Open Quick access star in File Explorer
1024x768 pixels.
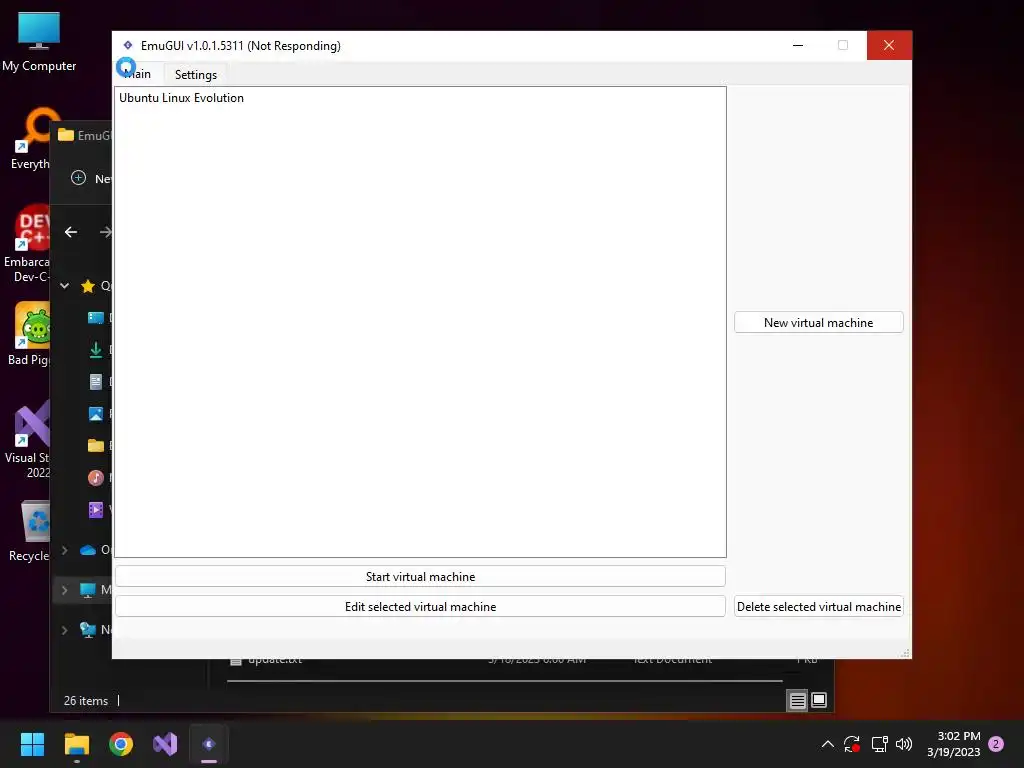pos(88,285)
